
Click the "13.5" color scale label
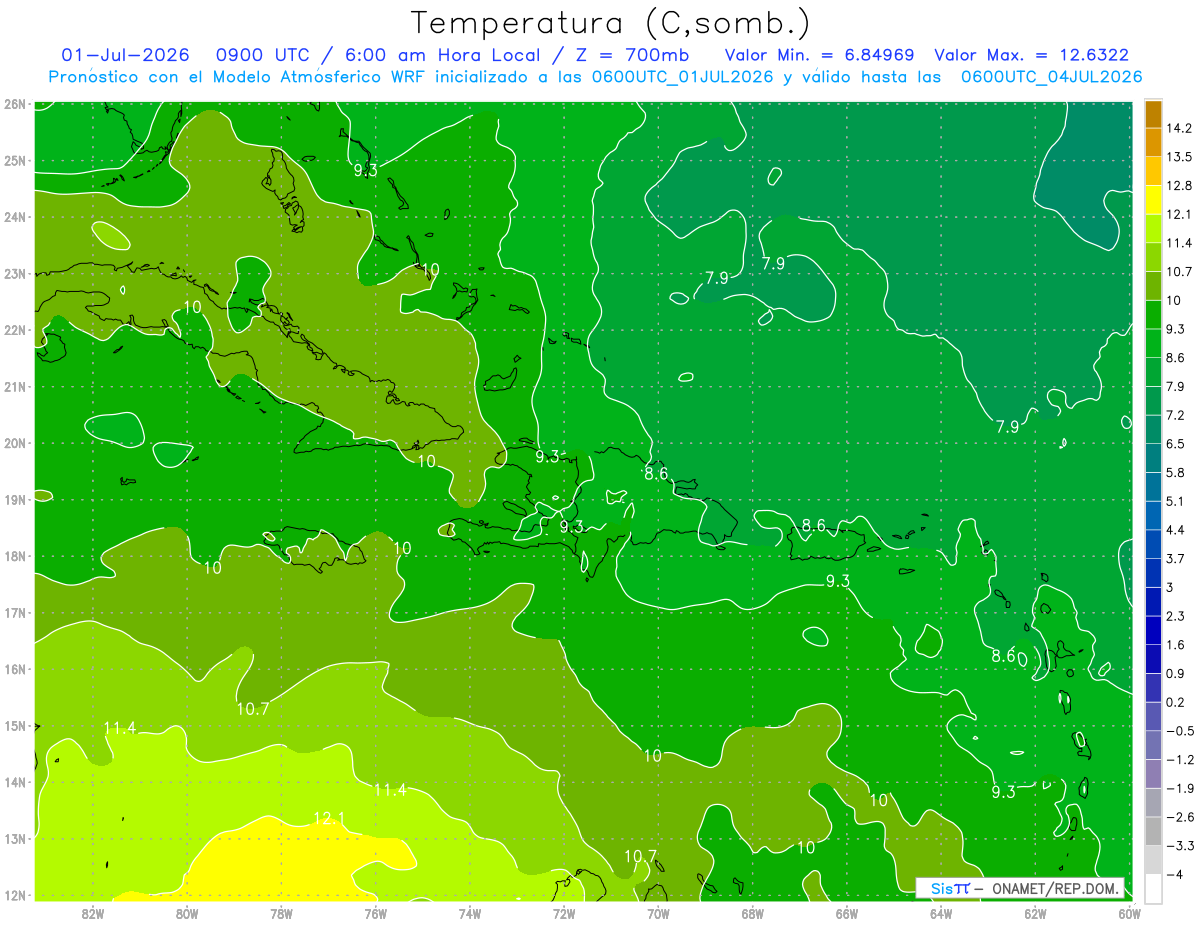point(1180,157)
